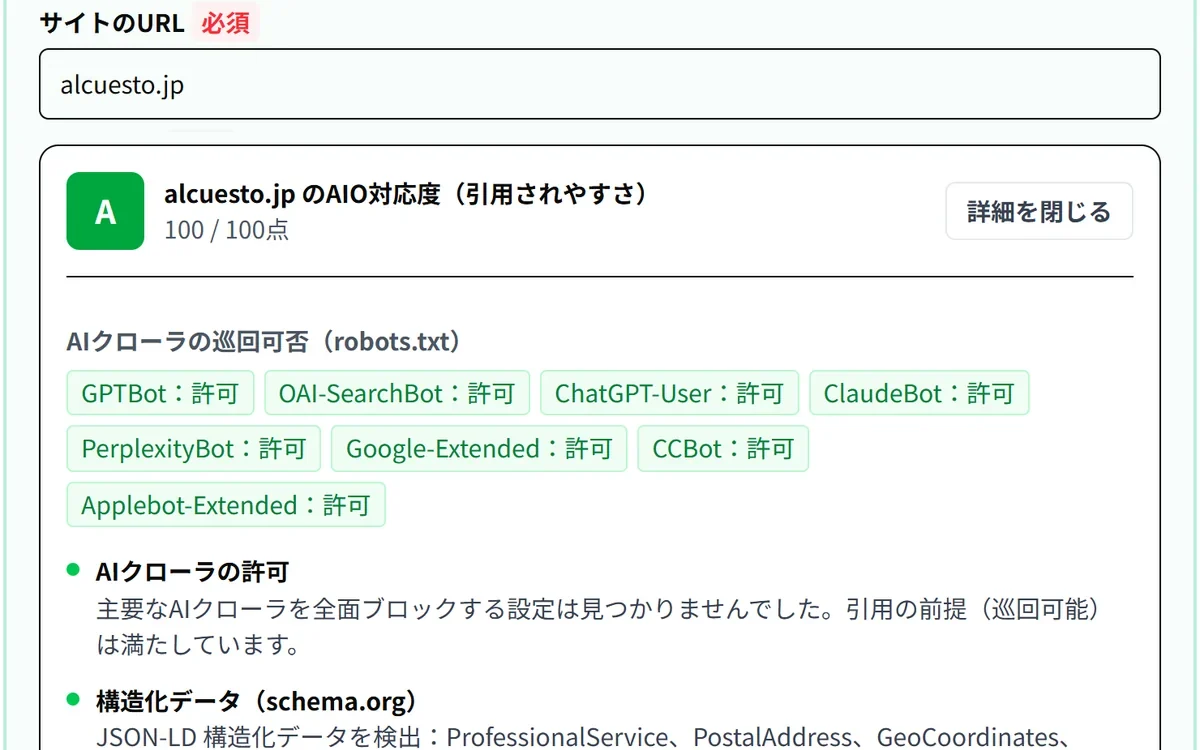Viewport: 1200px width, 750px height.
Task: Select the Applebot-Extended：許可 tag
Action: 226,505
